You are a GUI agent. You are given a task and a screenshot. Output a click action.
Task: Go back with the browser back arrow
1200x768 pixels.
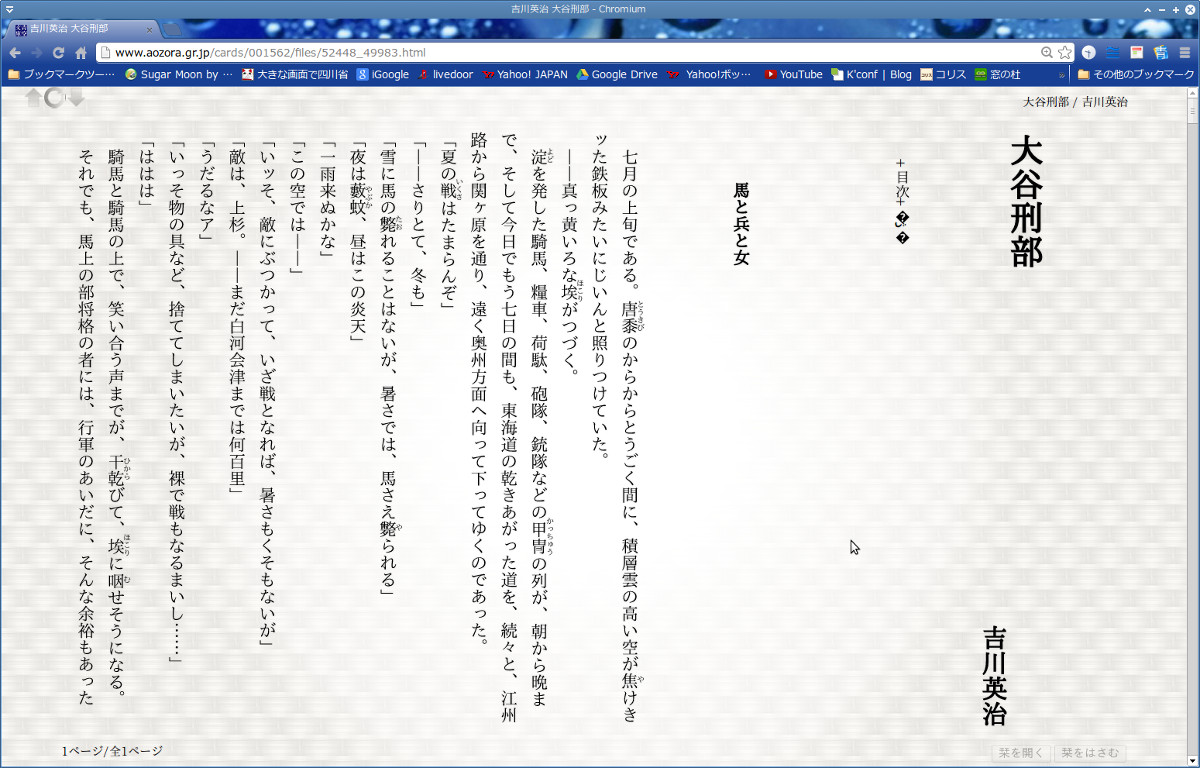15,52
